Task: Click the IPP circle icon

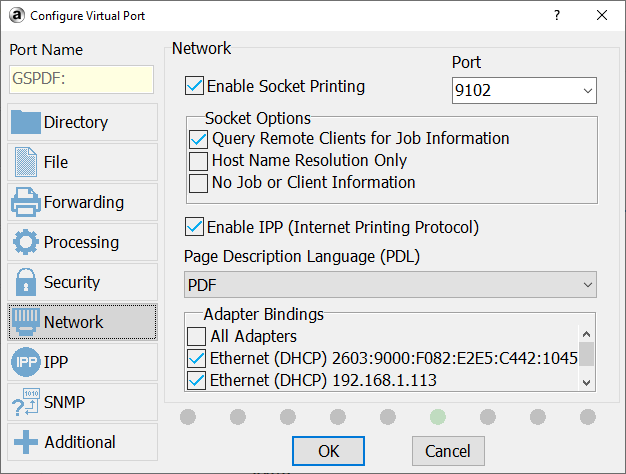Action: click(x=26, y=362)
